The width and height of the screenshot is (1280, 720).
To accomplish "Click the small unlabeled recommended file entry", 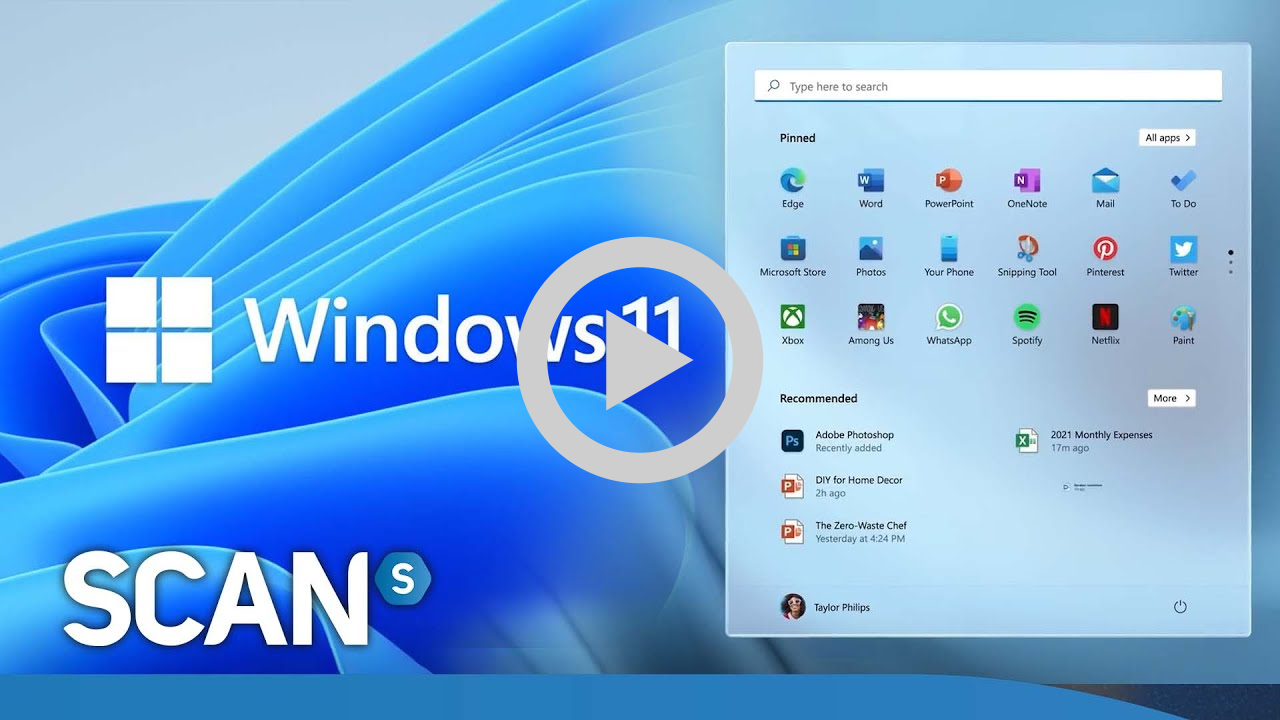I will point(1082,486).
